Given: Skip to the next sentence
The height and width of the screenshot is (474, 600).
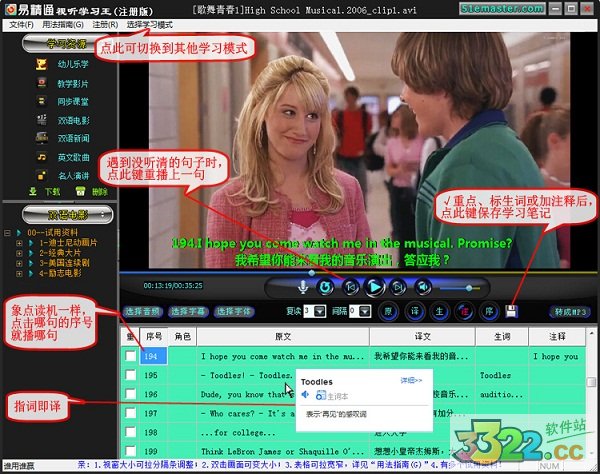Looking at the screenshot, I should [x=398, y=287].
